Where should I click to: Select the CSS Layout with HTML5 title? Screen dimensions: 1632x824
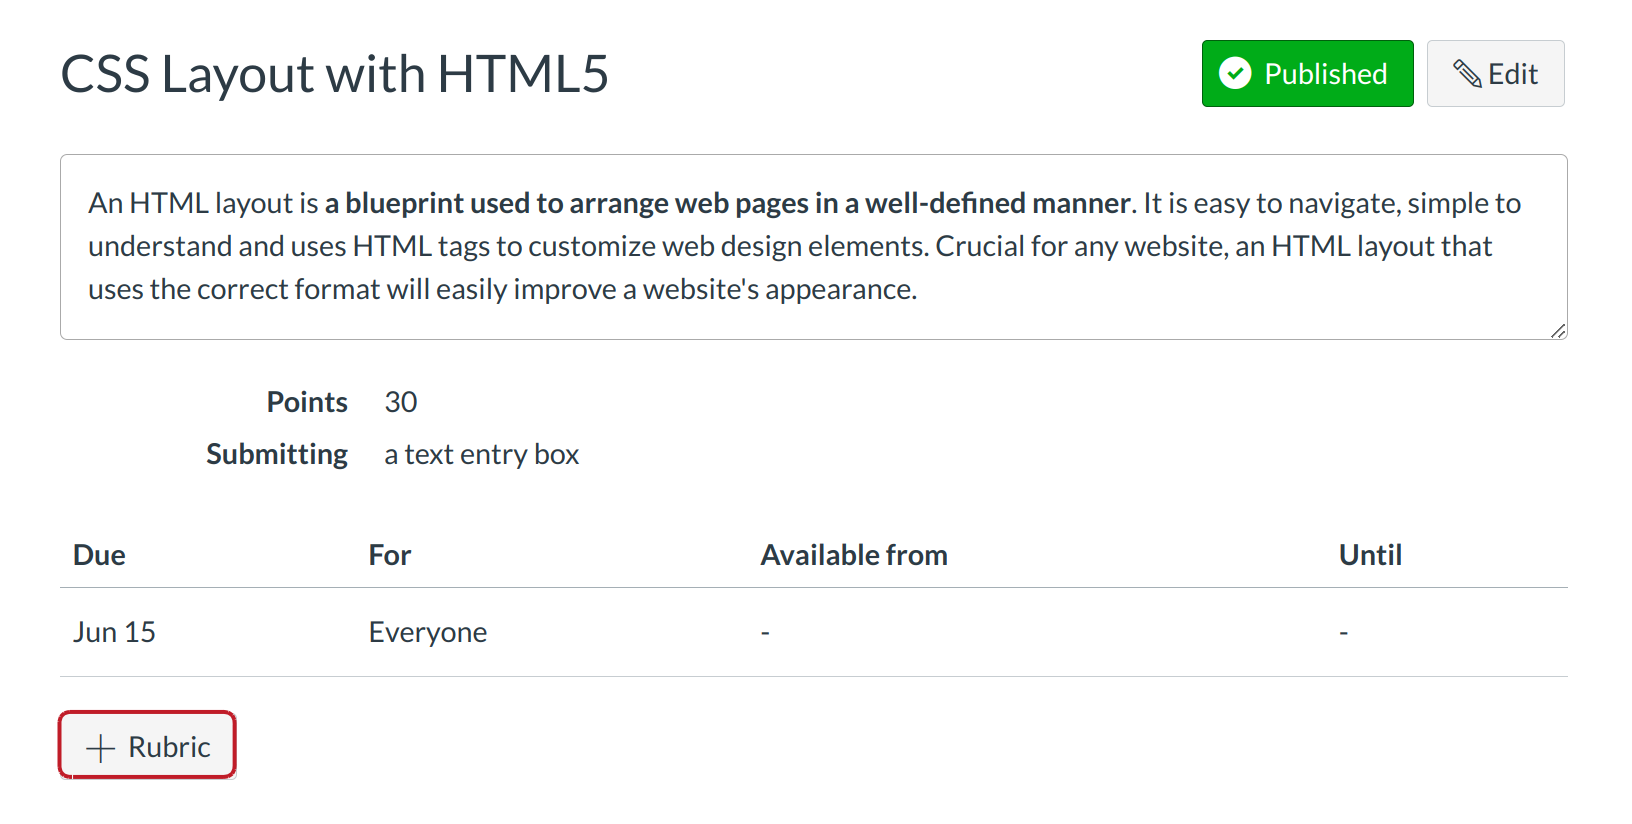tap(335, 74)
